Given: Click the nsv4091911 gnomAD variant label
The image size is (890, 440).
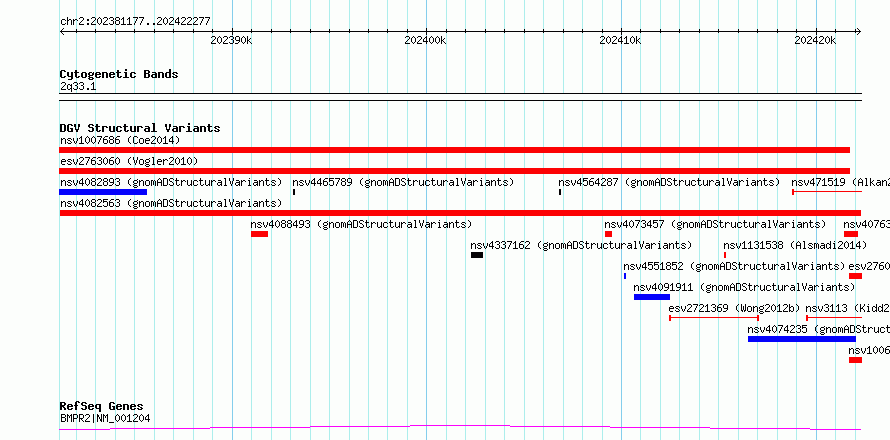Looking at the screenshot, I should pos(744,287).
